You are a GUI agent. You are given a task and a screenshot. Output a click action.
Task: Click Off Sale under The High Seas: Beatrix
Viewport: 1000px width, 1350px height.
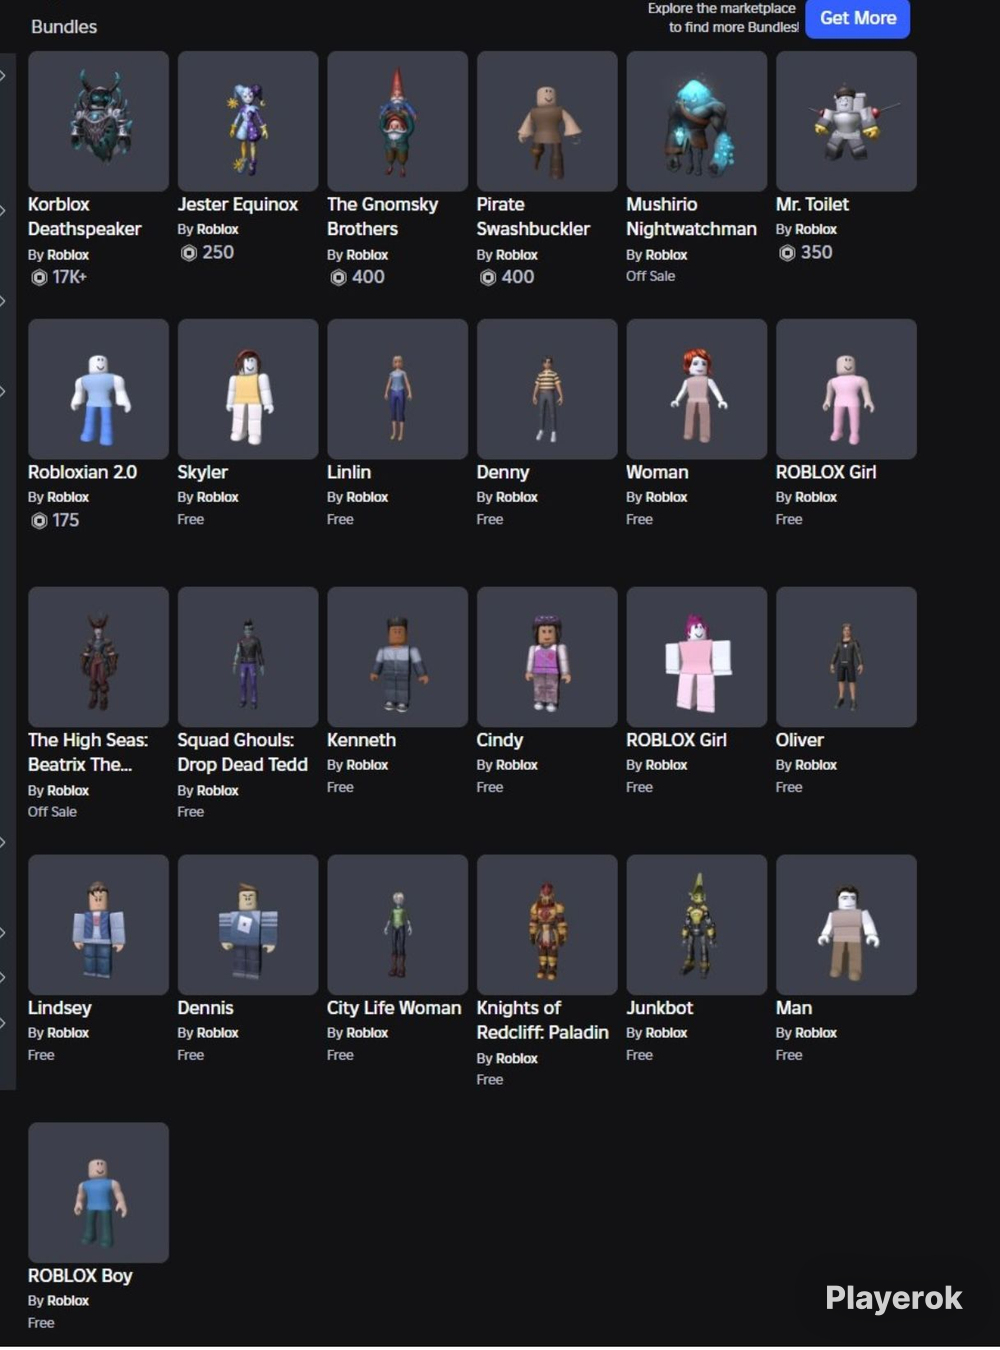[x=52, y=812]
